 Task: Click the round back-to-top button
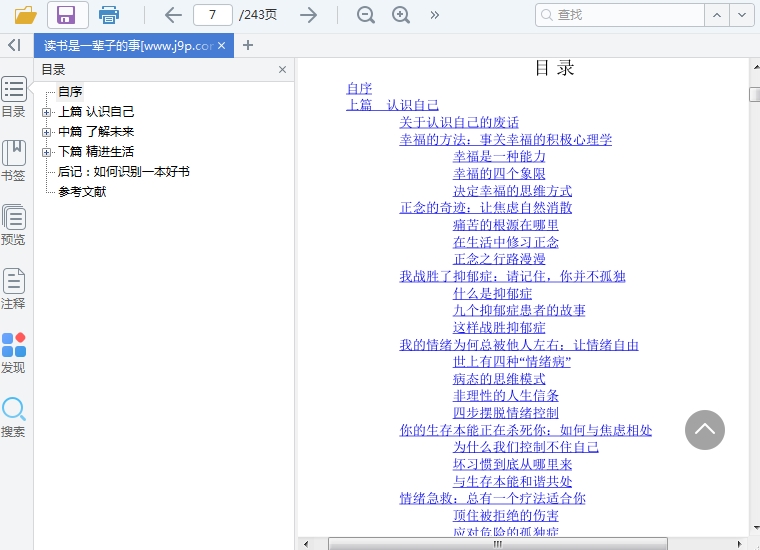pos(705,430)
